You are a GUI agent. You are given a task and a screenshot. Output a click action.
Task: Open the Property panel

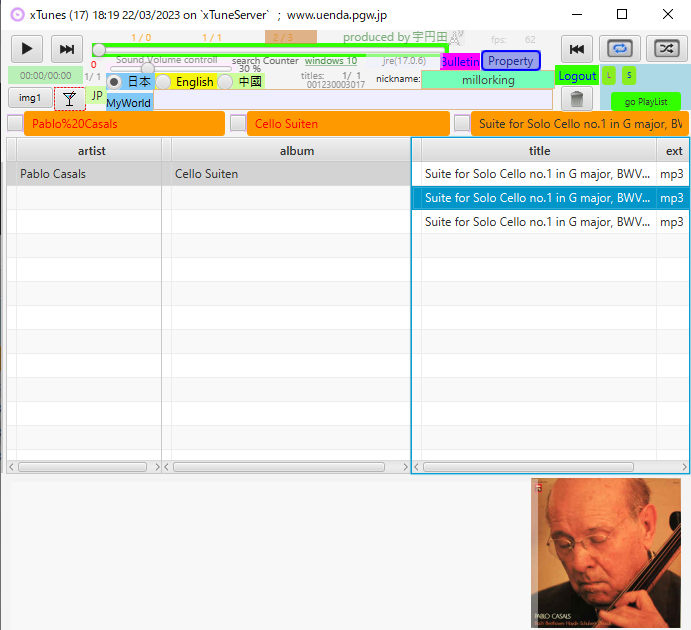tap(510, 61)
